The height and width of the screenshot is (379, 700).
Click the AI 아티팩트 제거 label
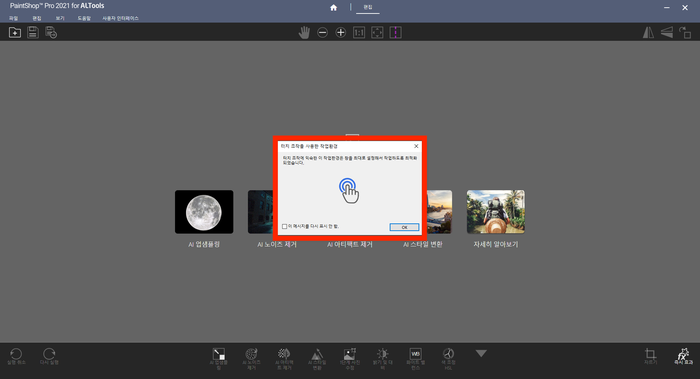click(x=350, y=245)
